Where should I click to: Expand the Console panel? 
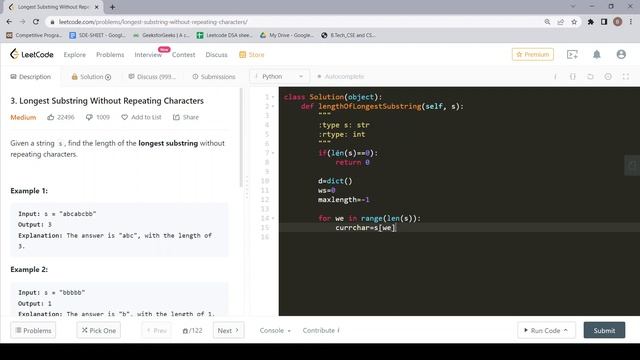(275, 331)
